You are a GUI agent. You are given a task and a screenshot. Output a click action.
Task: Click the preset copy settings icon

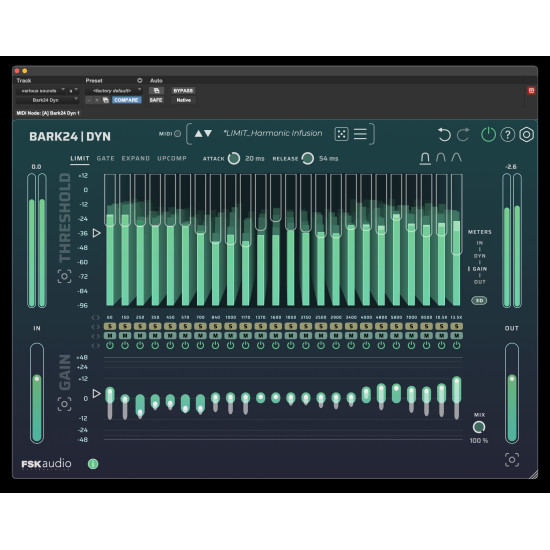point(105,100)
